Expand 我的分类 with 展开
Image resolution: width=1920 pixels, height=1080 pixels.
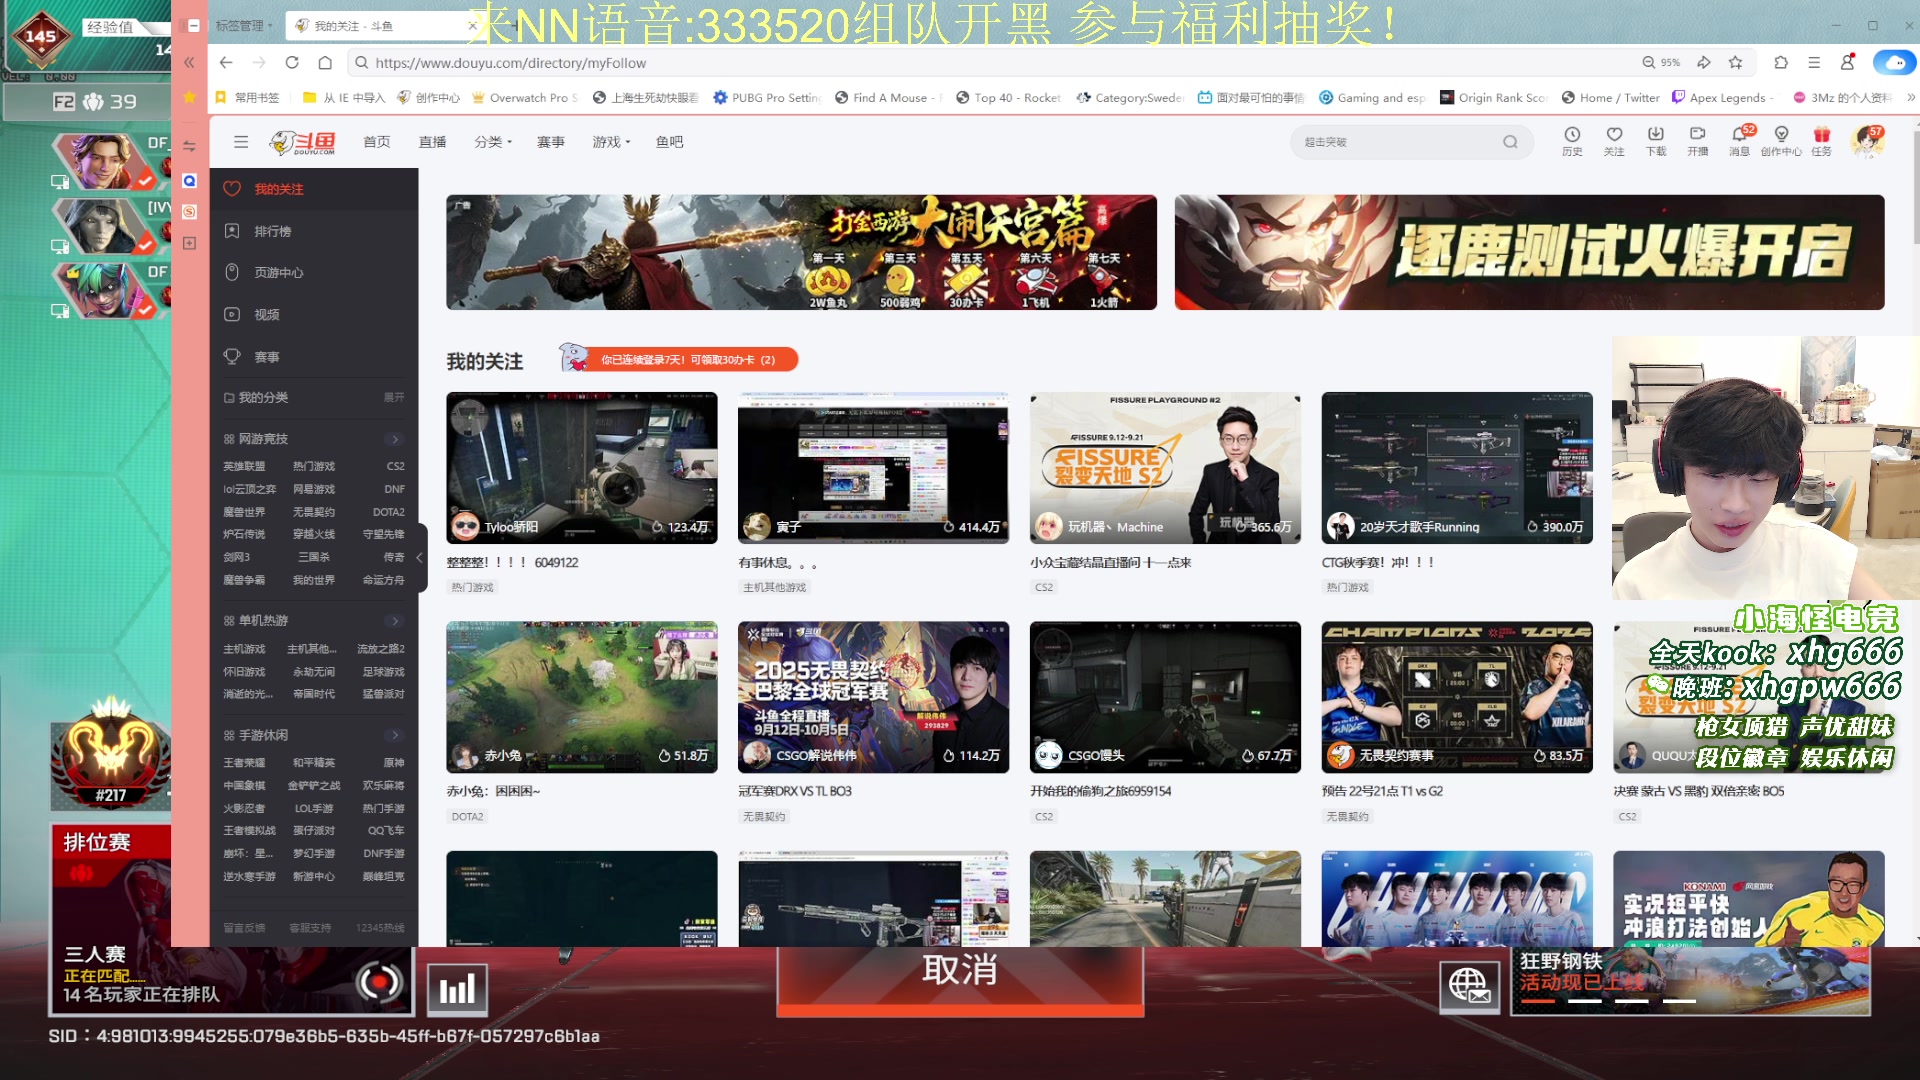[x=394, y=397]
